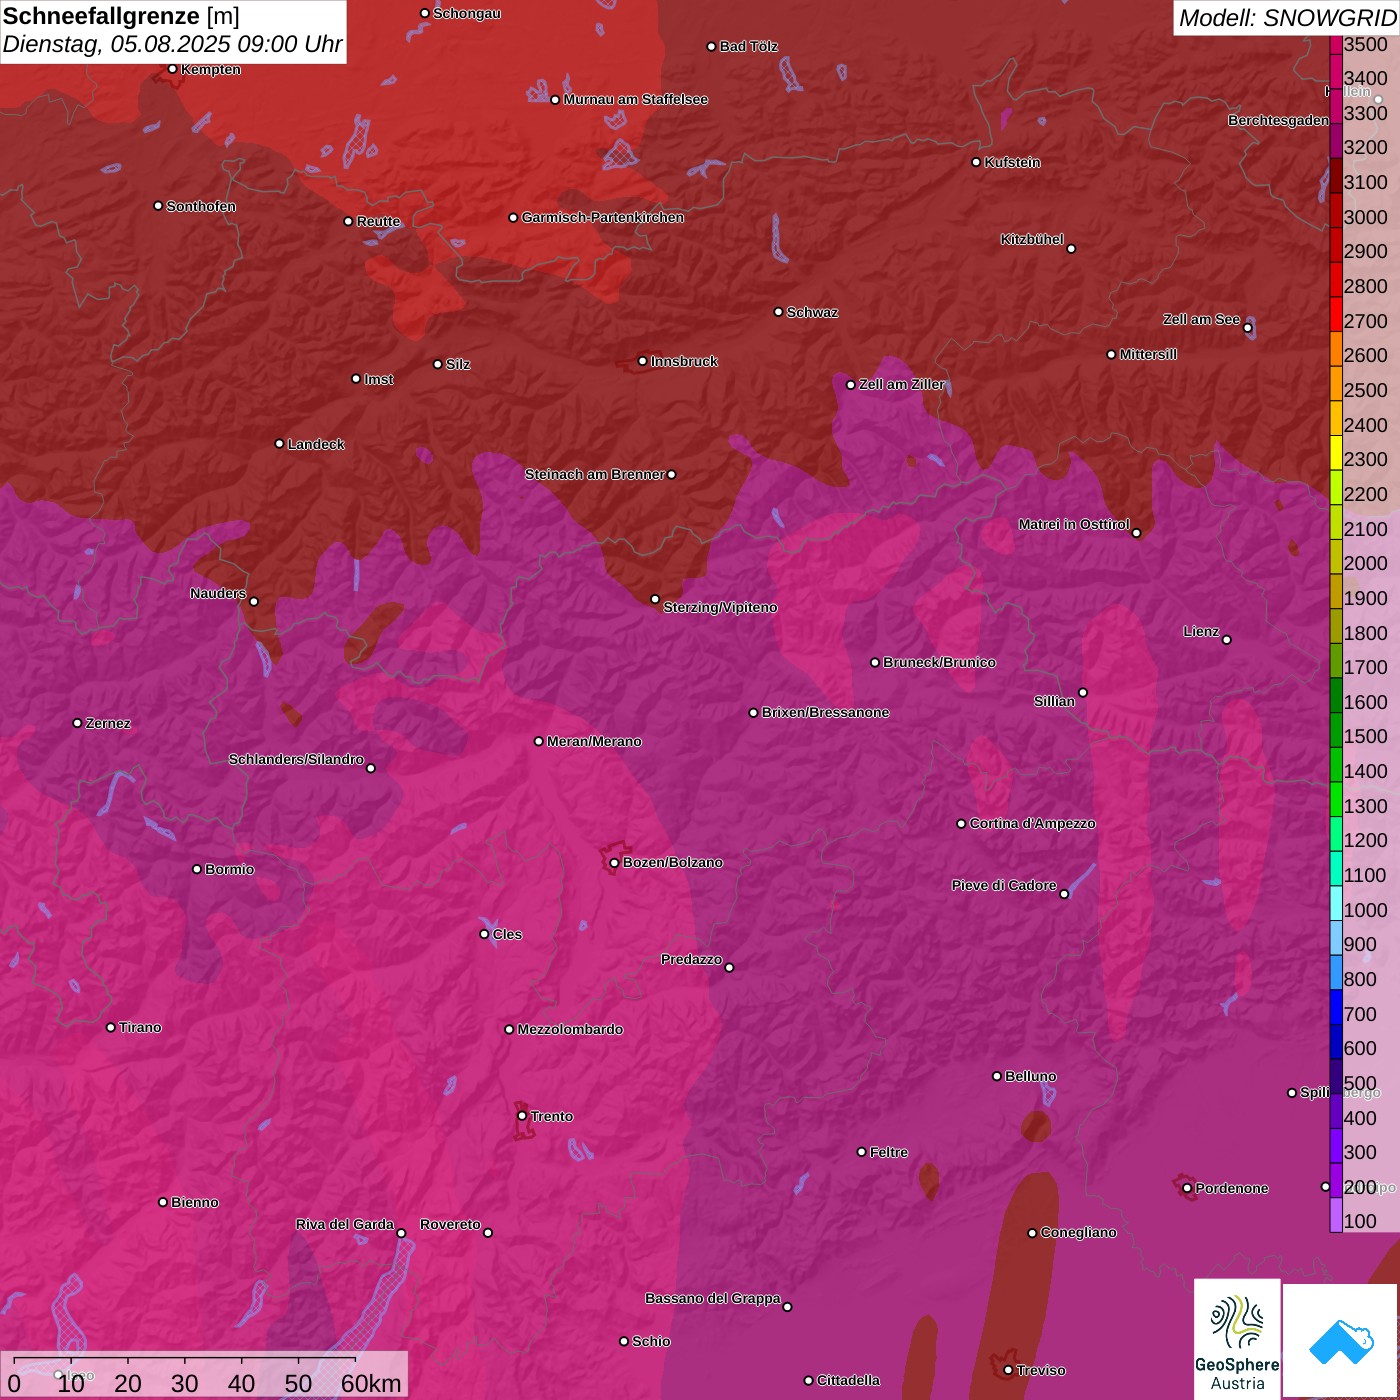Viewport: 1400px width, 1400px height.
Task: Click the Bassano del Grappa label
Action: (x=713, y=1298)
